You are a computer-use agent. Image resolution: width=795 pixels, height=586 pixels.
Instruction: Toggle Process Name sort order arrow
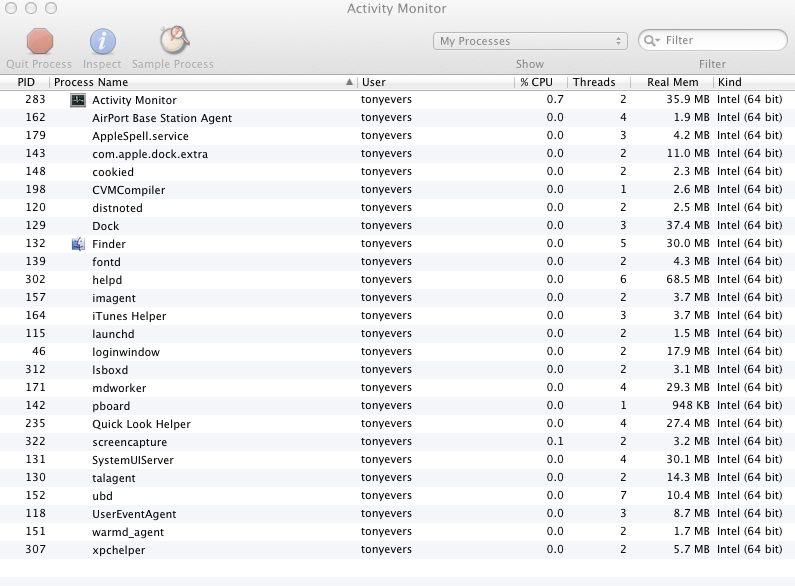pyautogui.click(x=349, y=82)
